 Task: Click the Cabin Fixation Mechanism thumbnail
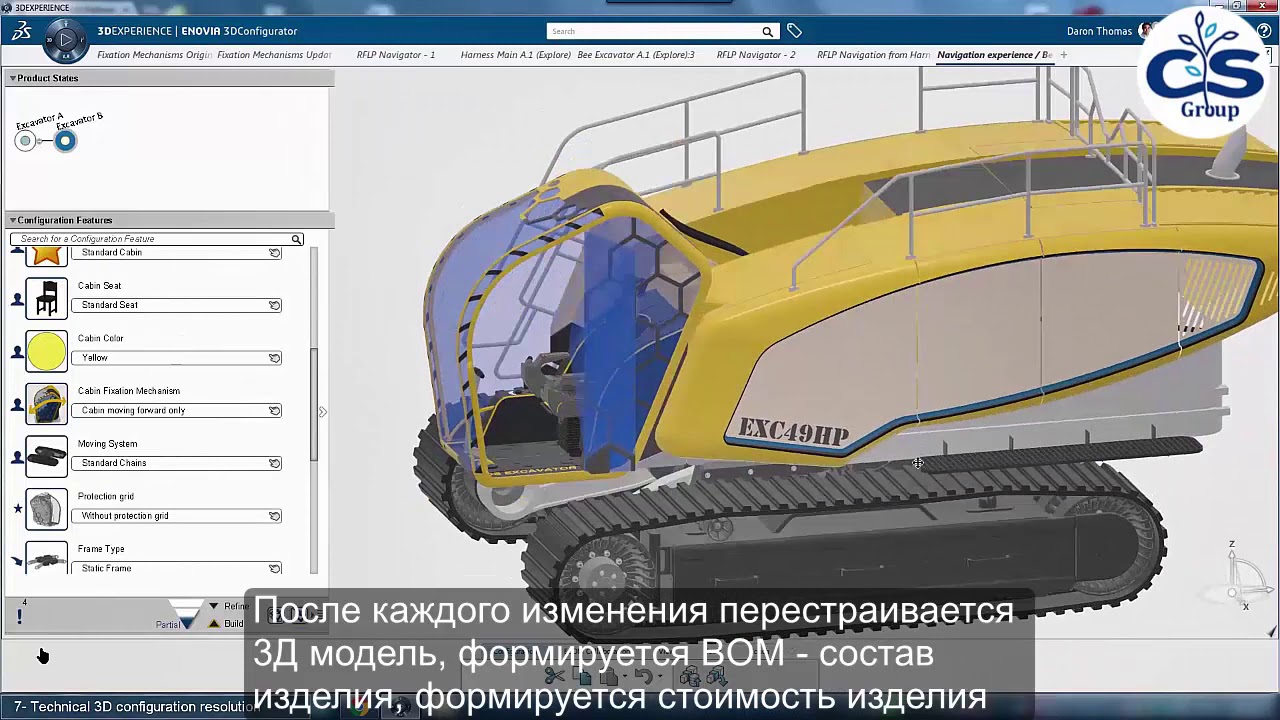point(46,404)
